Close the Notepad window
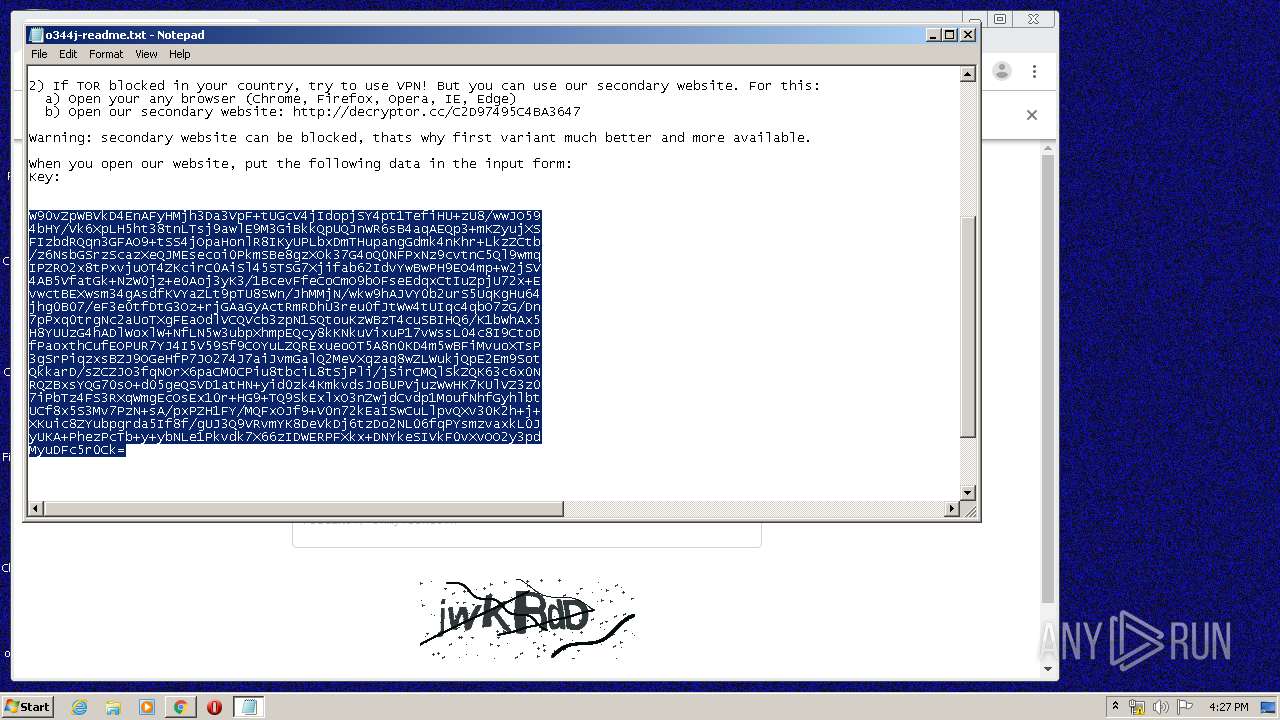This screenshot has width=1280, height=720. tap(967, 35)
